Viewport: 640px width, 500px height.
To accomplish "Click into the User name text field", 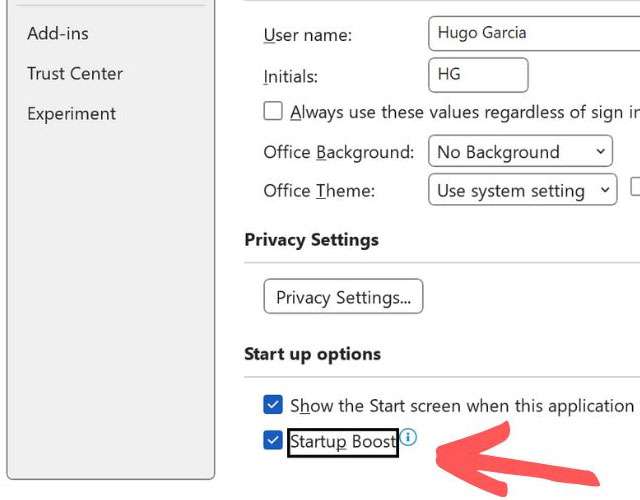I will pos(533,33).
